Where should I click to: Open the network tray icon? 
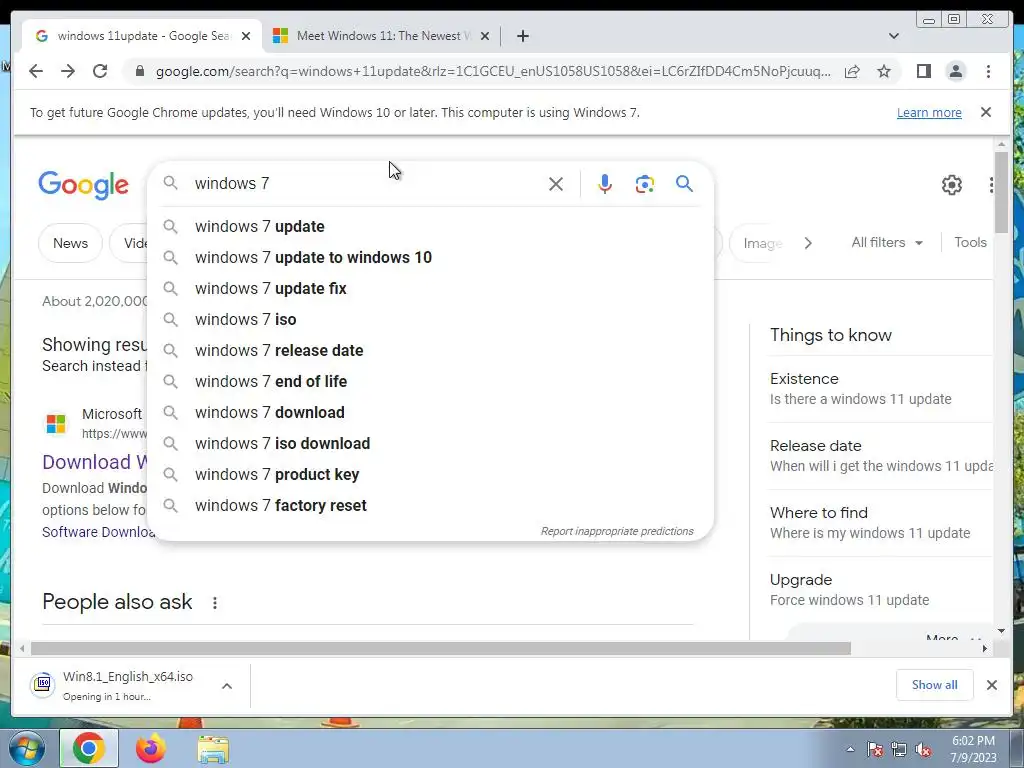pos(899,750)
